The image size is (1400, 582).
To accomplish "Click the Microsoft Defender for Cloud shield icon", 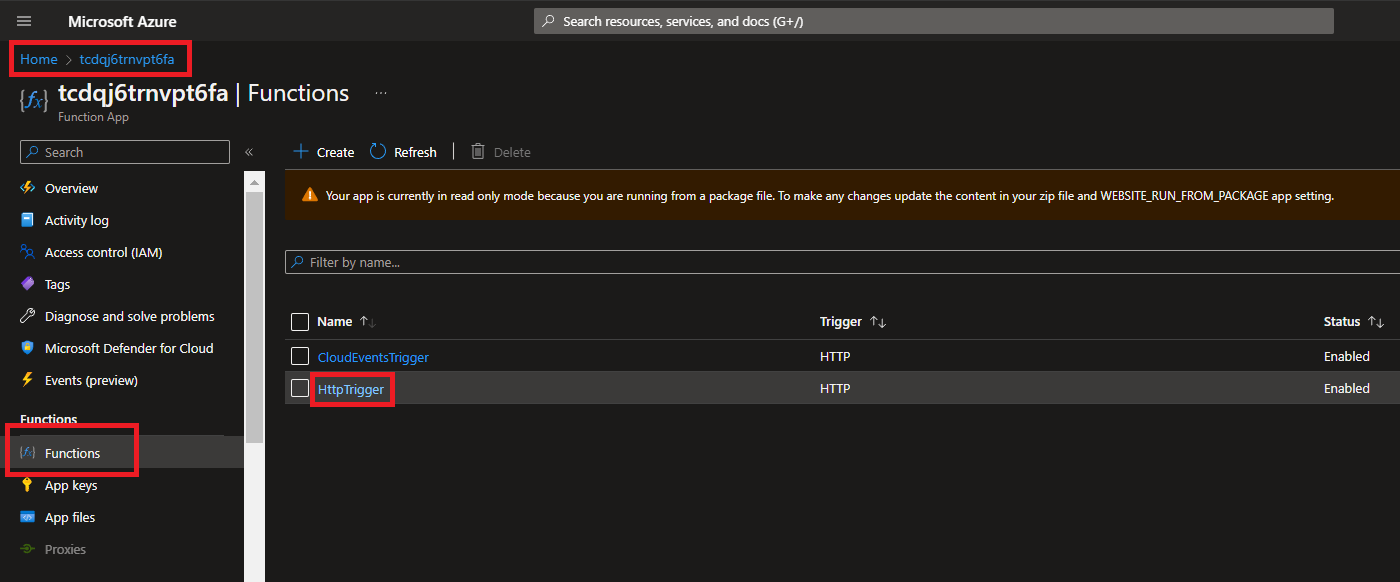I will 28,348.
